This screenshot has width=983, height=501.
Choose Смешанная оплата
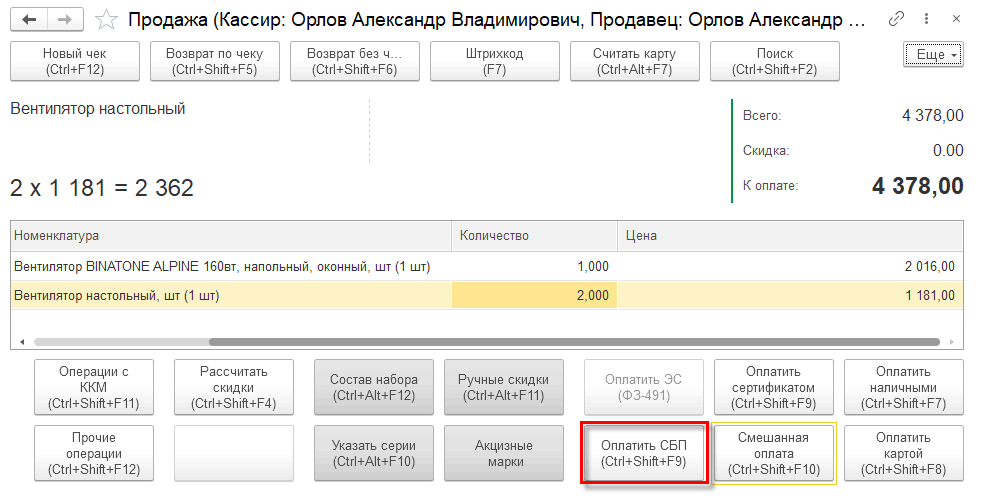[774, 453]
